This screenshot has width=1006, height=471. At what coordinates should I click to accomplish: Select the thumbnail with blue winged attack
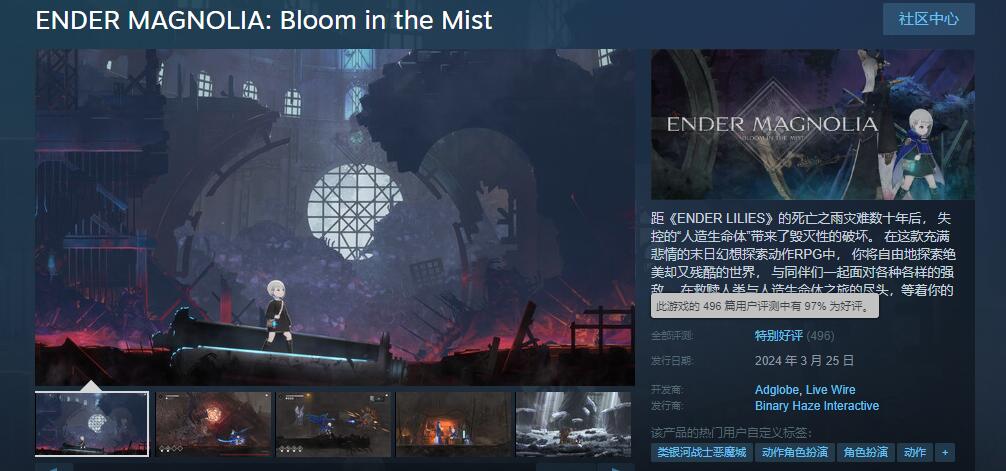coord(334,424)
